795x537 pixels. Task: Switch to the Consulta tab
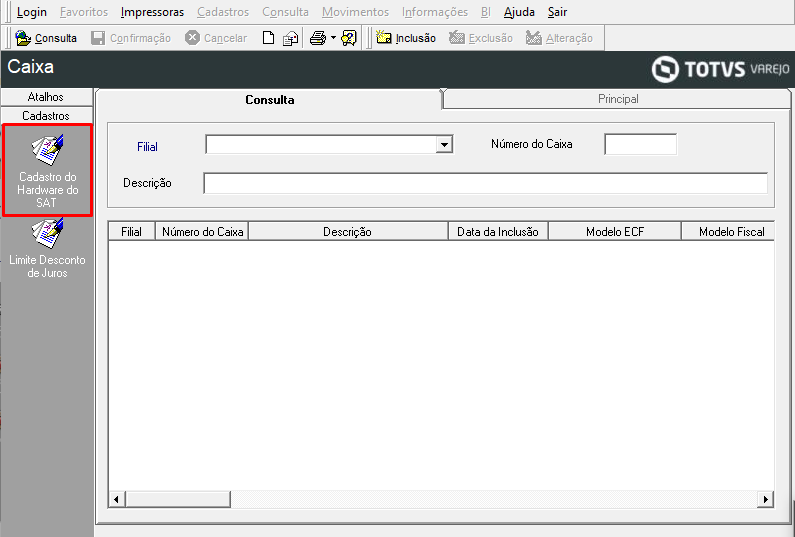[x=269, y=99]
